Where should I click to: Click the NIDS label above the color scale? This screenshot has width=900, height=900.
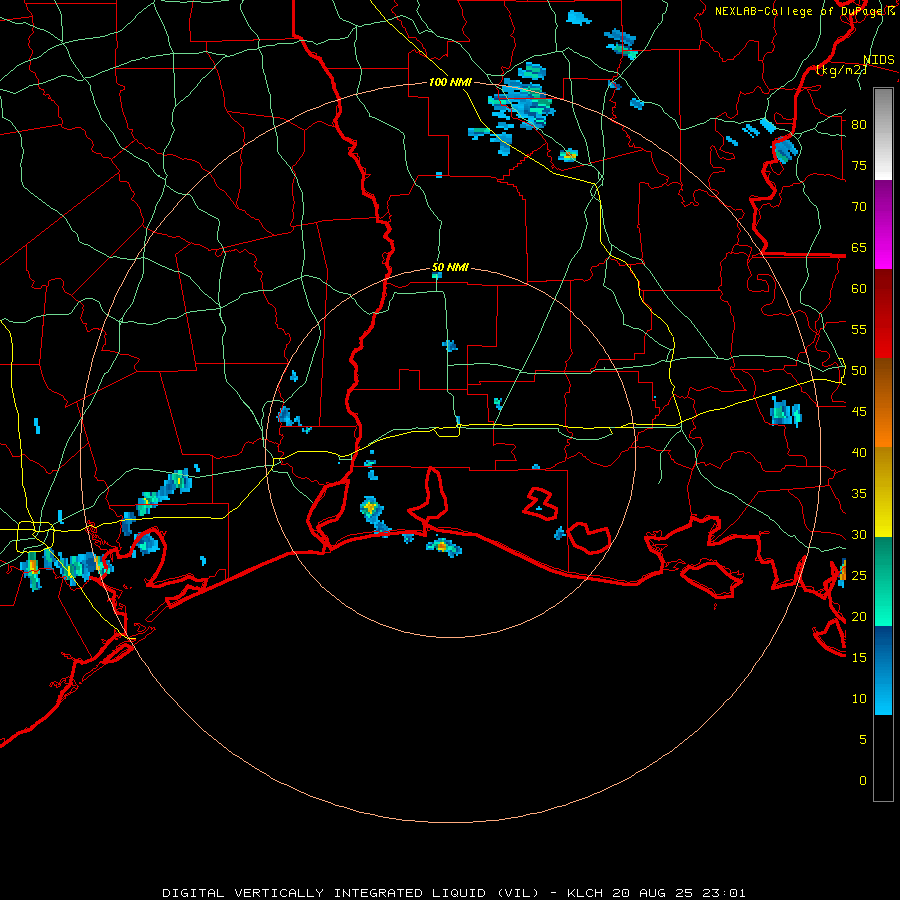tap(879, 60)
